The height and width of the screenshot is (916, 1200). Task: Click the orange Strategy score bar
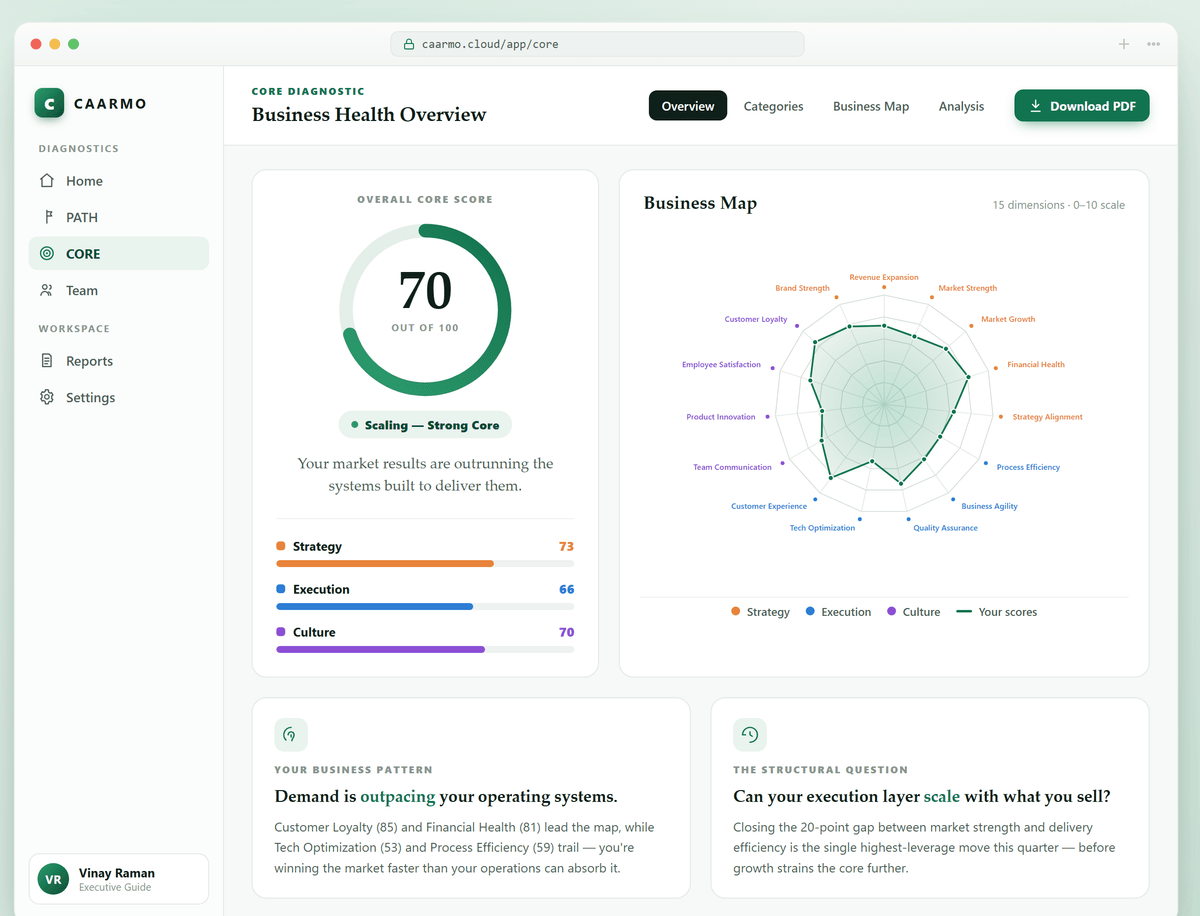point(425,564)
